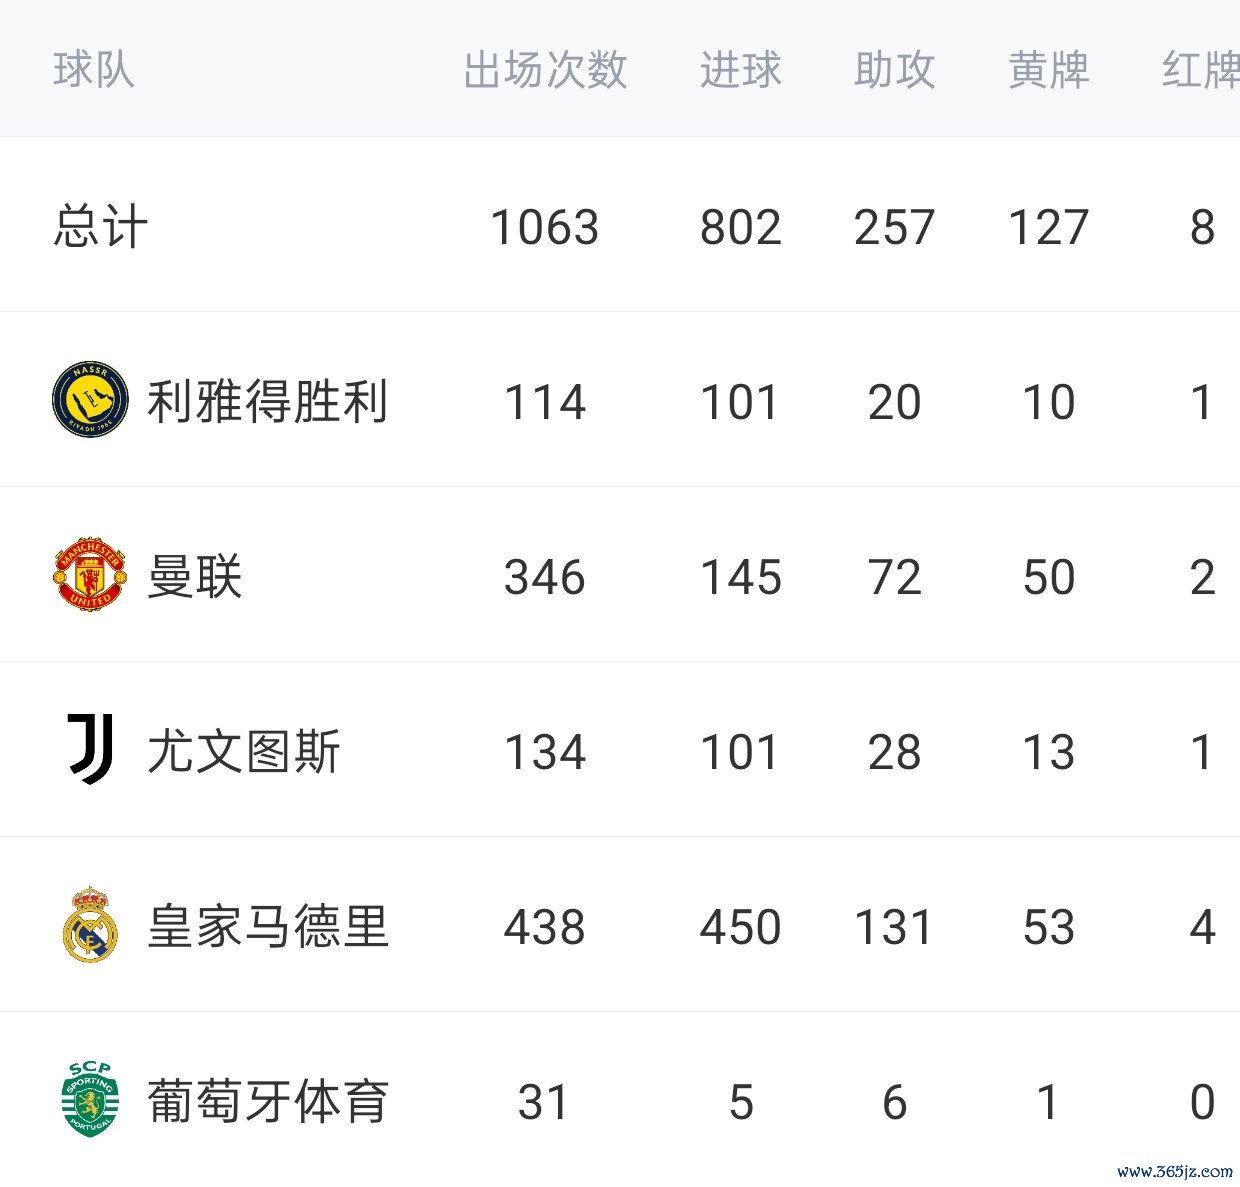Open the 利雅得胜利 team link

tap(267, 402)
